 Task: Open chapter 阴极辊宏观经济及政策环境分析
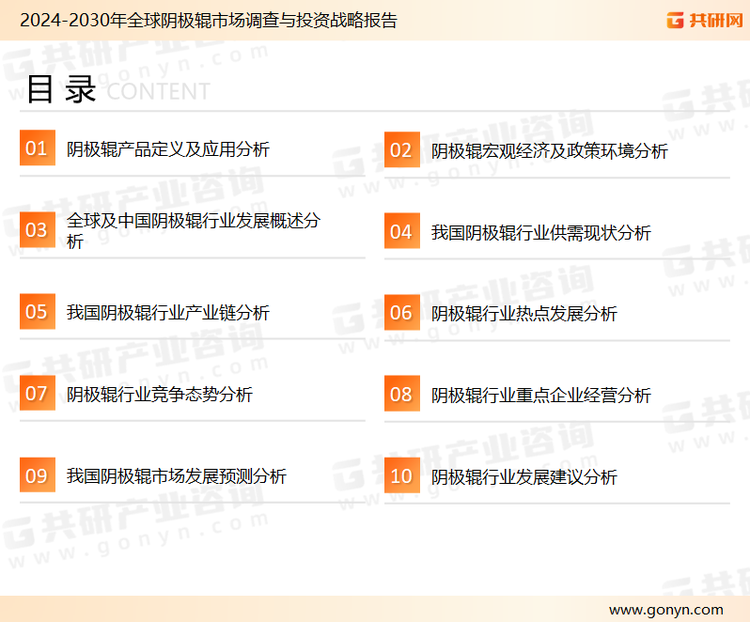(x=549, y=151)
